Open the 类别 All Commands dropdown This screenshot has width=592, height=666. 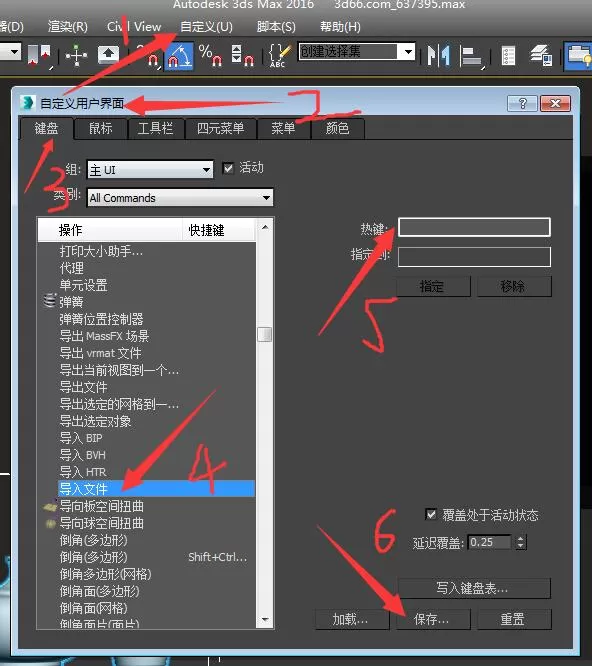[x=180, y=198]
